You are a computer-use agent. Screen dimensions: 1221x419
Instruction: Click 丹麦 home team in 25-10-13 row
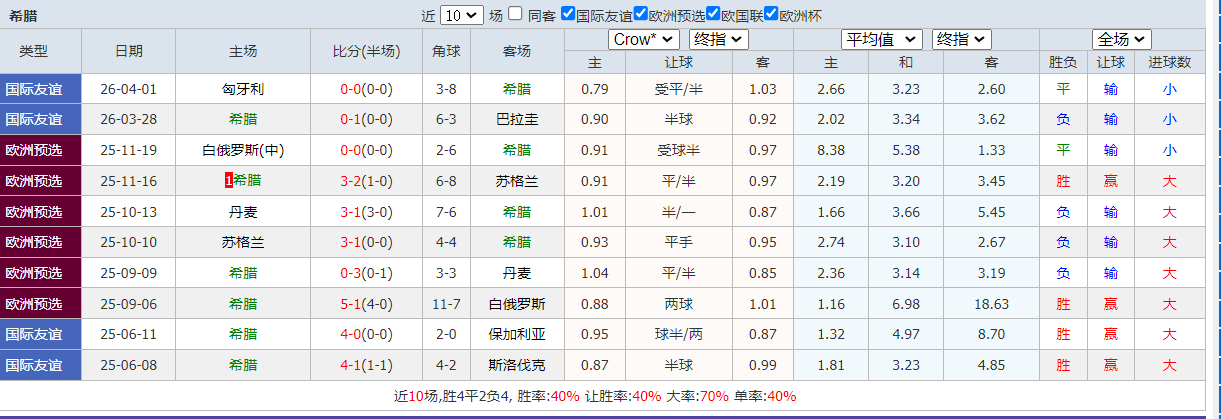point(243,212)
